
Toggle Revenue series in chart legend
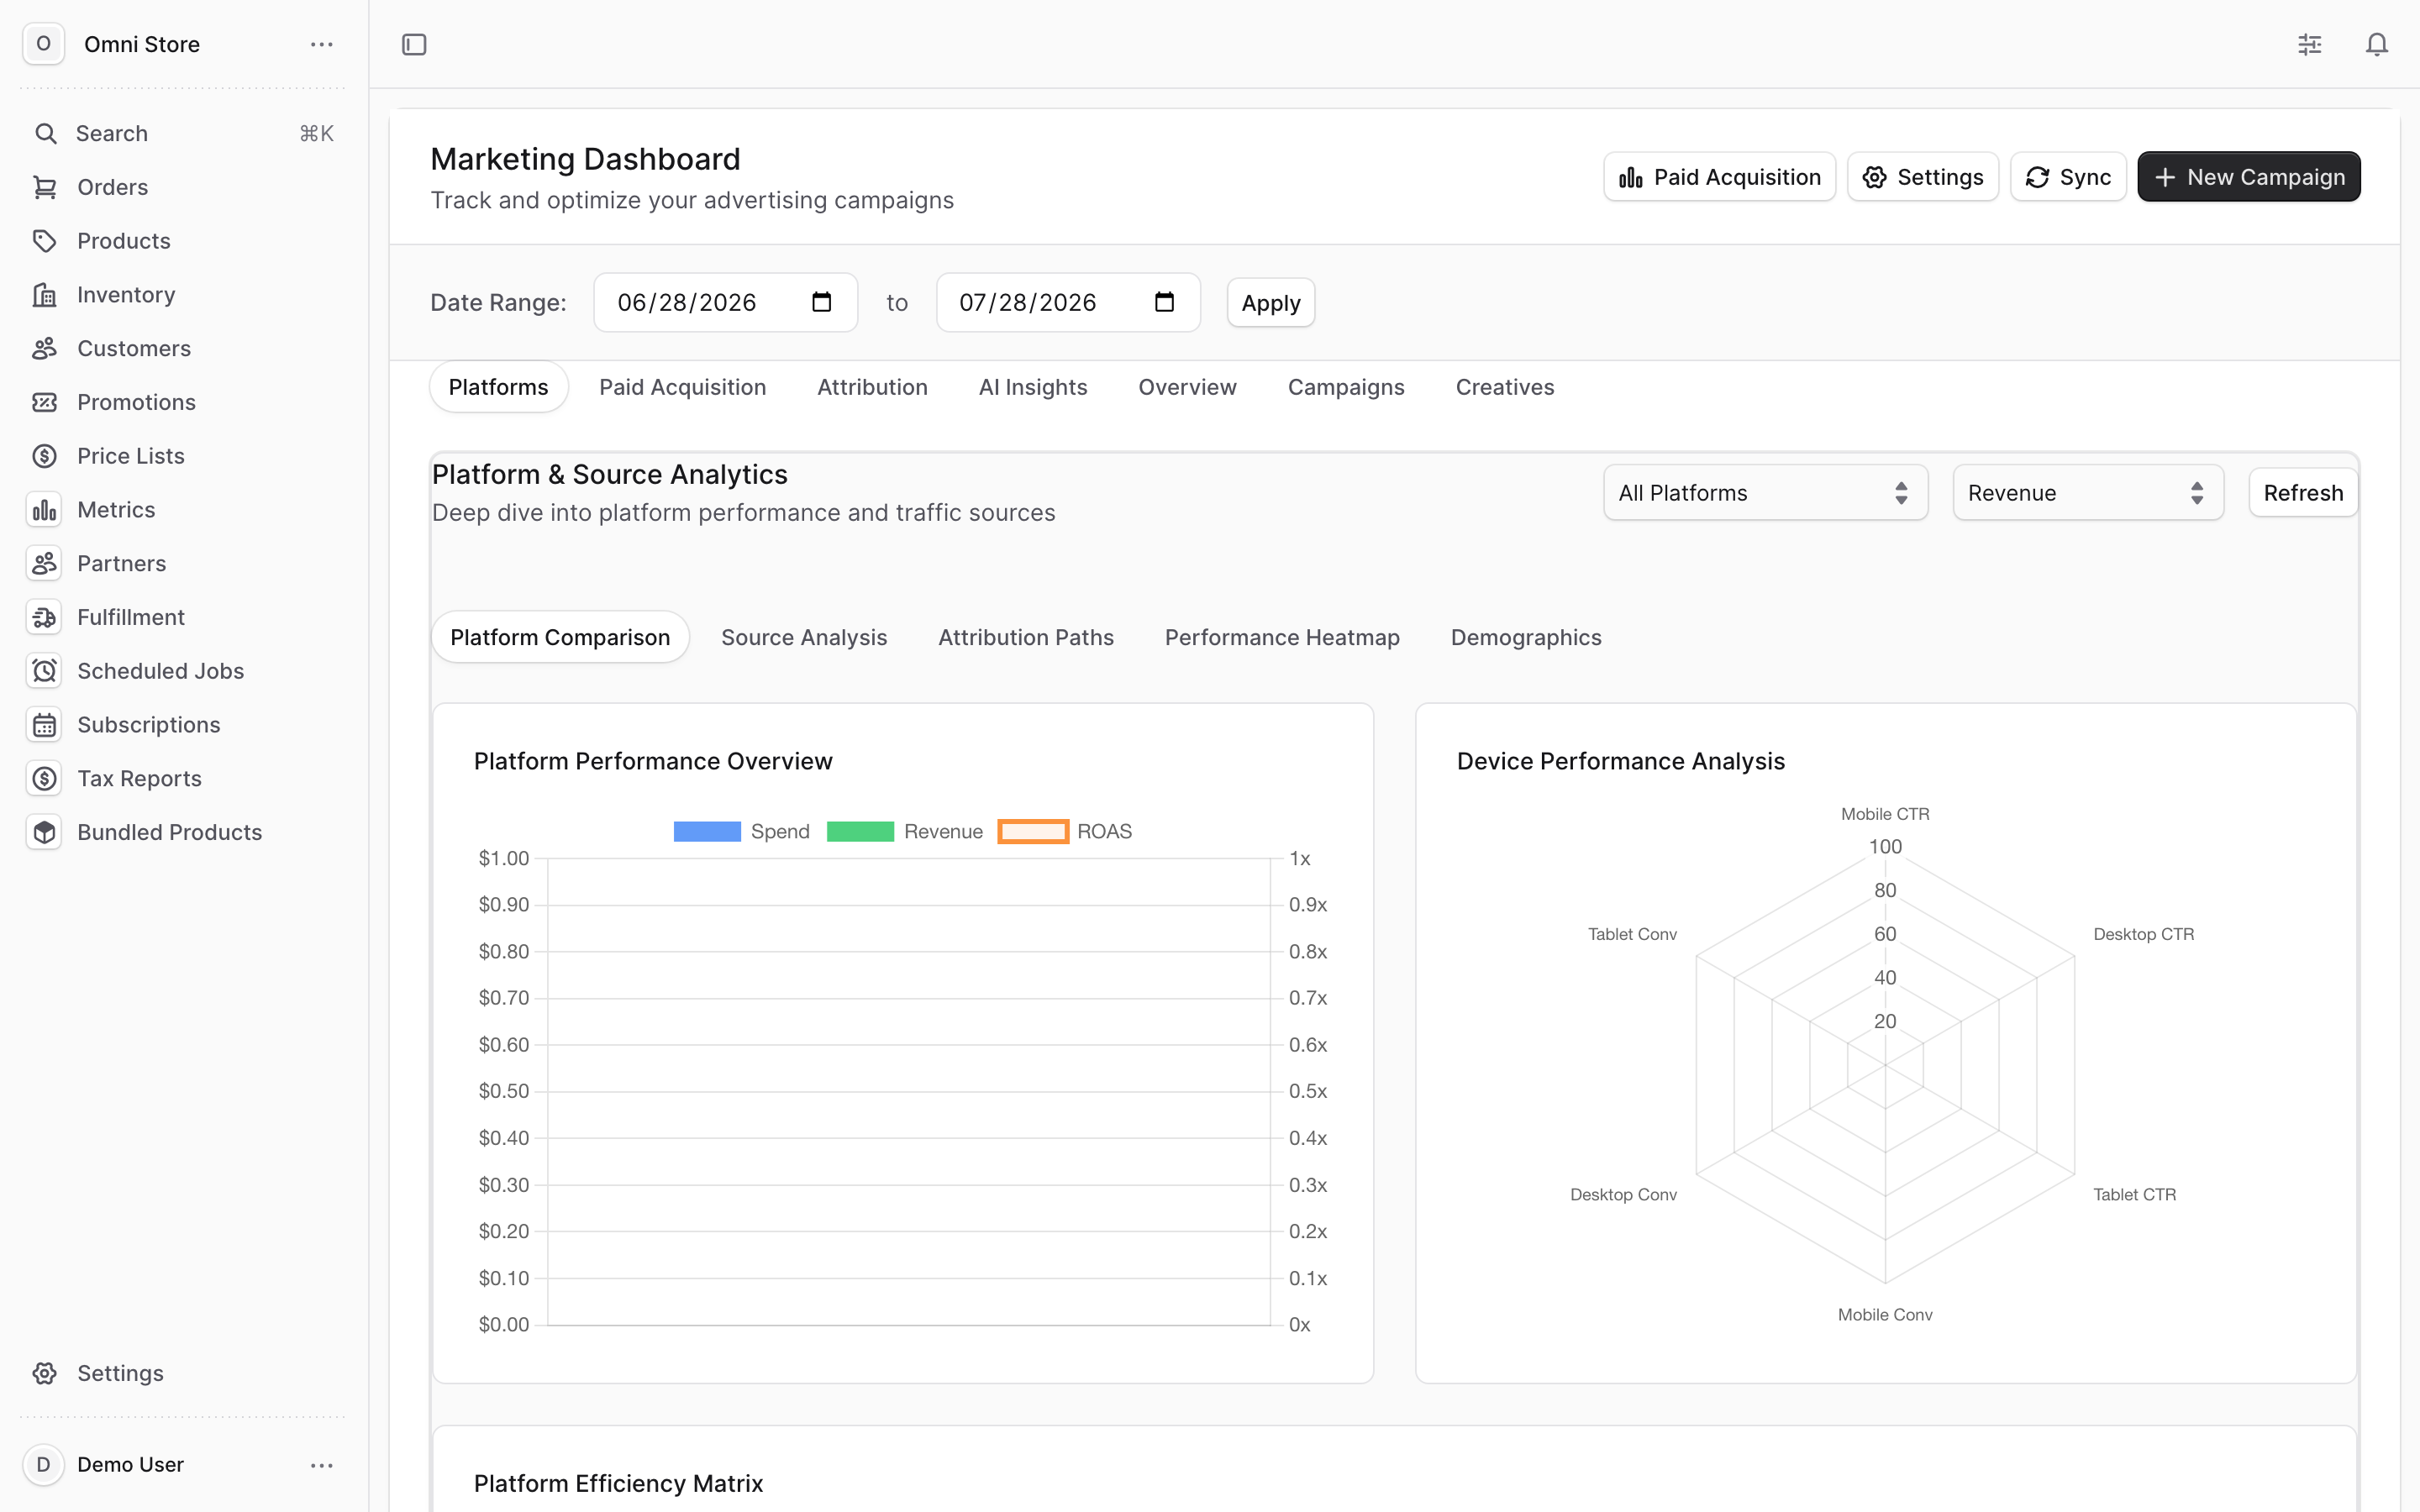(x=905, y=832)
